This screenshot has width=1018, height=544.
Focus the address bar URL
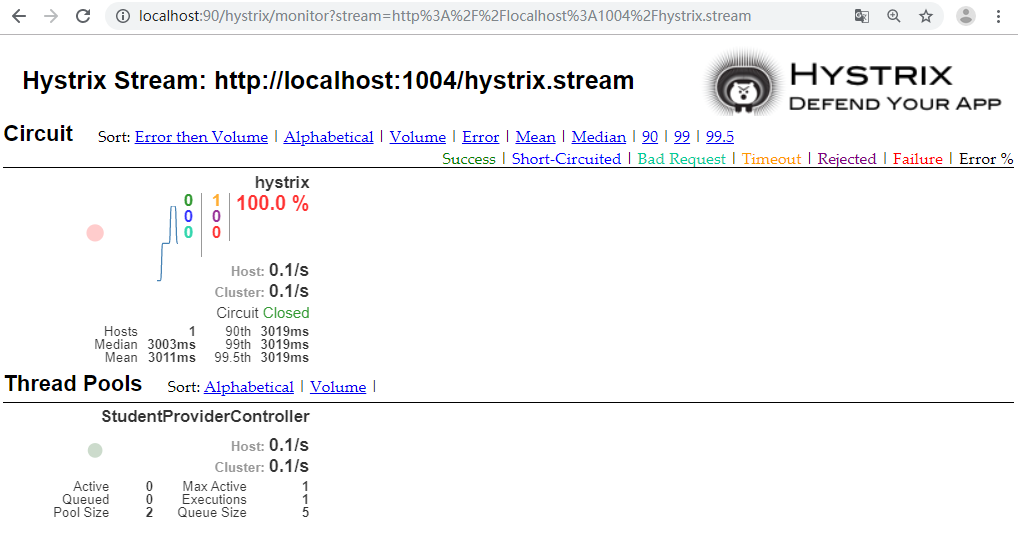pyautogui.click(x=445, y=16)
